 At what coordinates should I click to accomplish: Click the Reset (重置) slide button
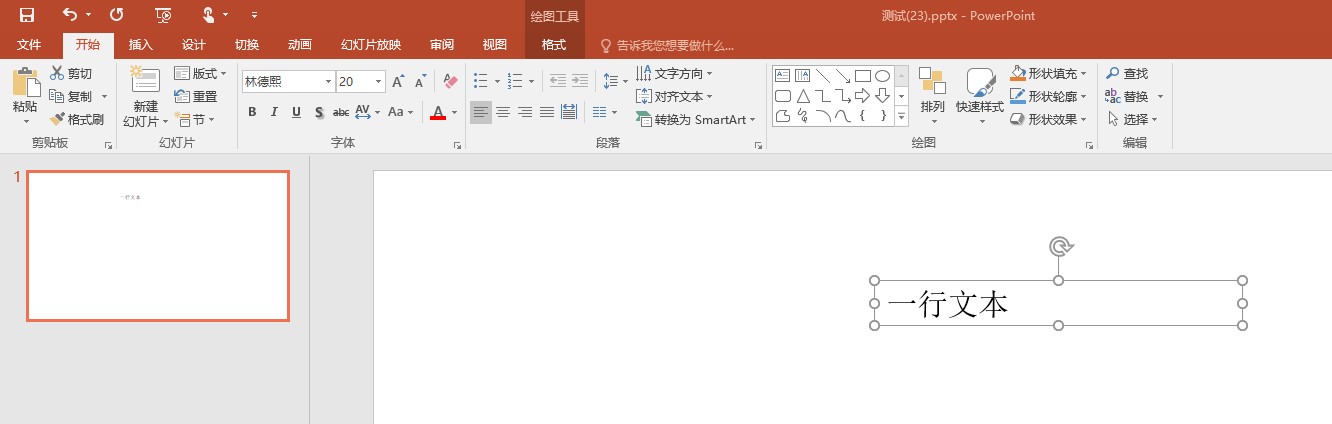[196, 97]
